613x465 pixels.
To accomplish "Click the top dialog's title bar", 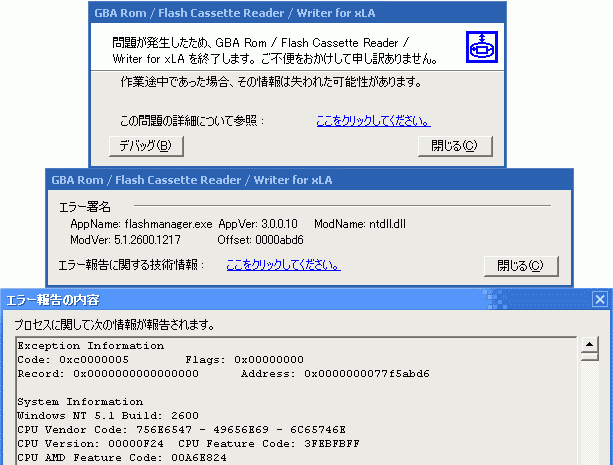I will [x=298, y=13].
